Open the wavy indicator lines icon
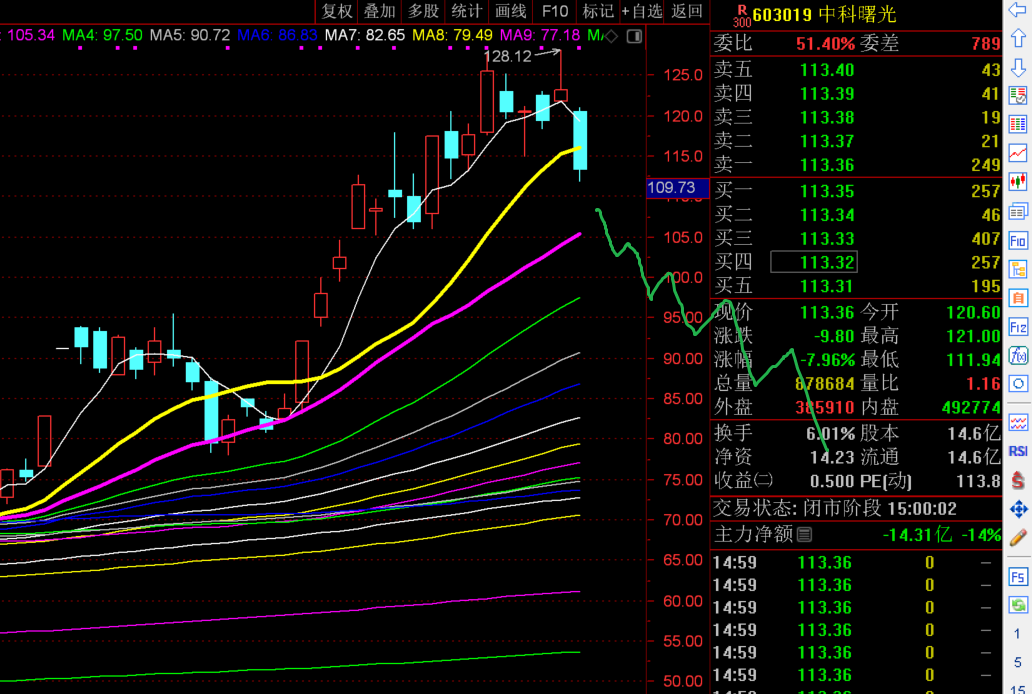 [x=1018, y=422]
